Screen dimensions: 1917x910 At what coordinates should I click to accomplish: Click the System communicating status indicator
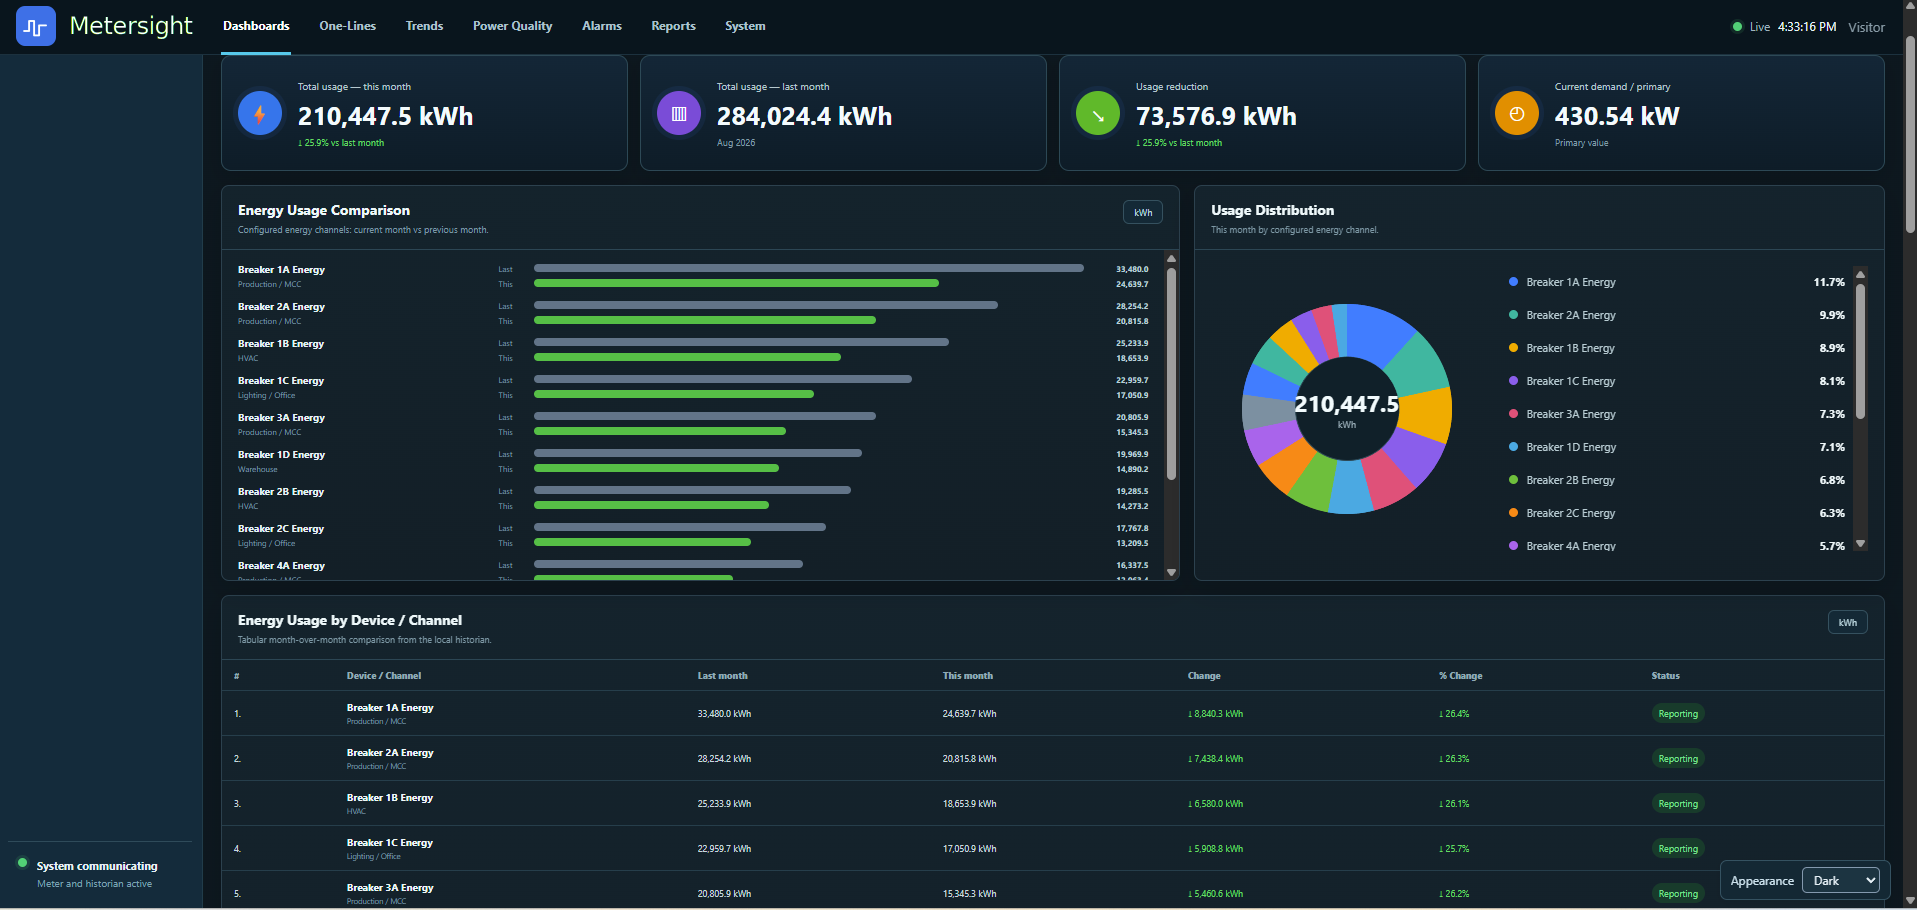[x=22, y=863]
